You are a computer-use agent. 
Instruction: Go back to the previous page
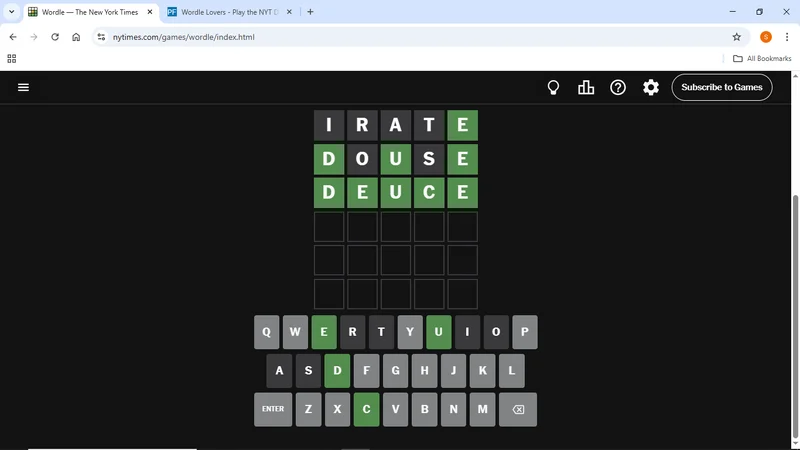[13, 37]
